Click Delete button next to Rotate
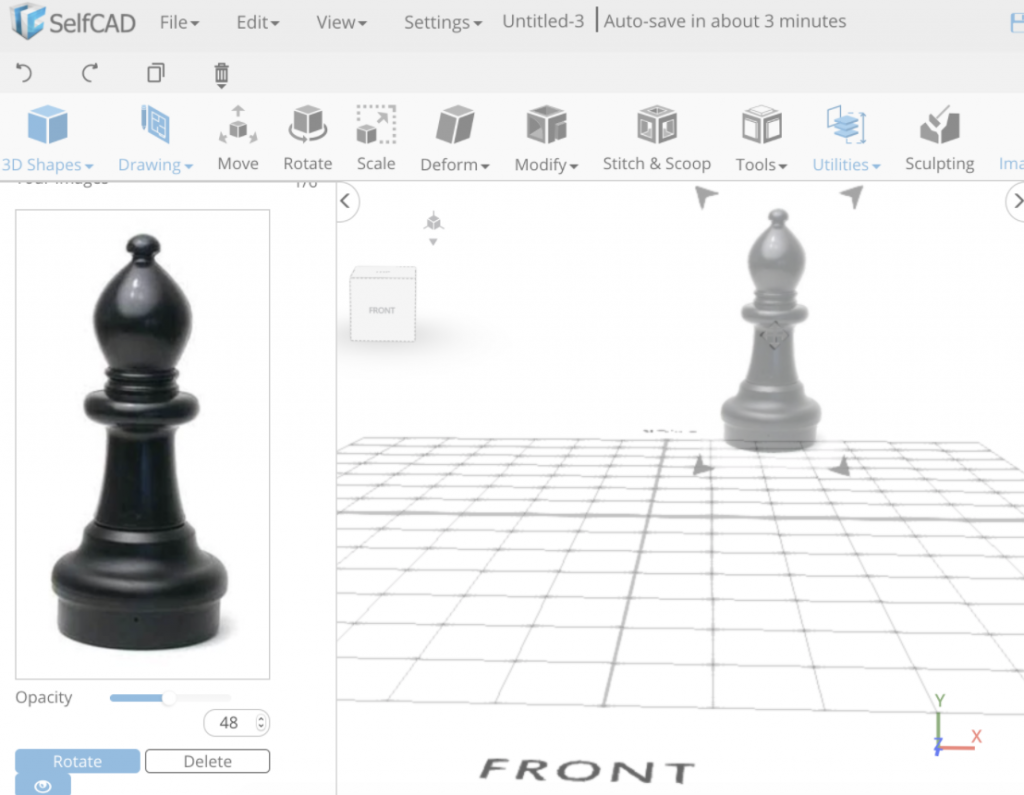The height and width of the screenshot is (795, 1024). pyautogui.click(x=207, y=761)
